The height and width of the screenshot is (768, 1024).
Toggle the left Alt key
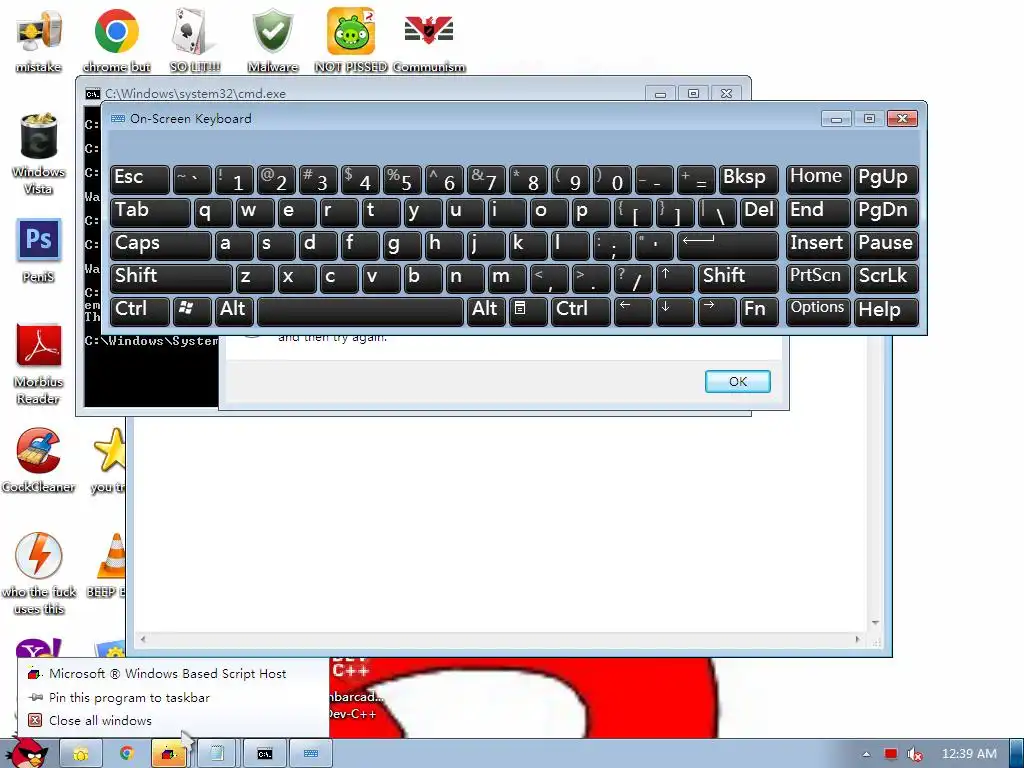(x=234, y=311)
